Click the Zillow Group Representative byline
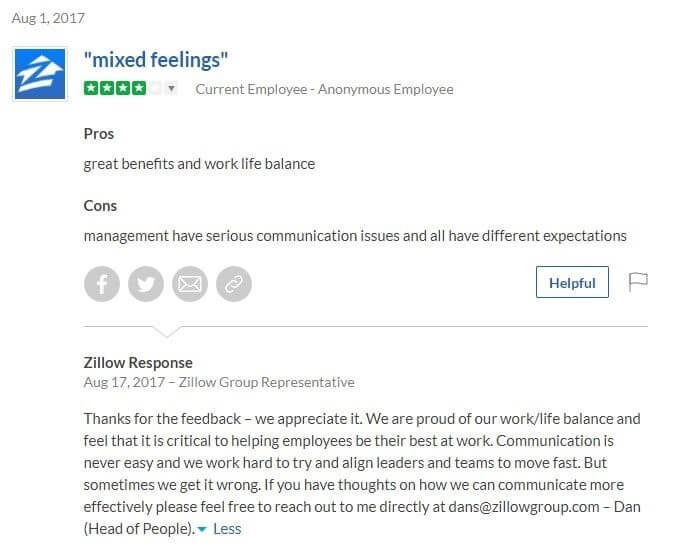This screenshot has width=676, height=553. pos(266,382)
